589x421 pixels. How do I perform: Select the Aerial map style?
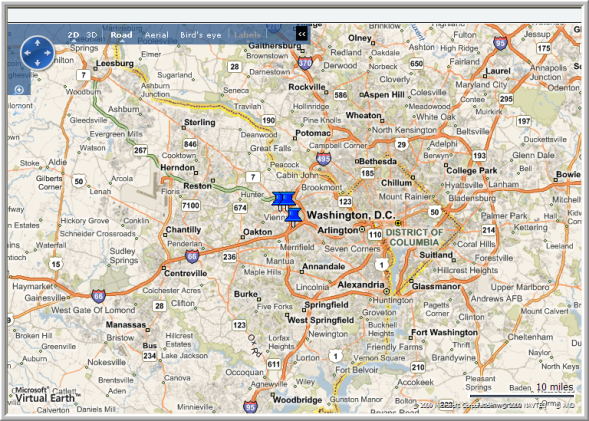(157, 35)
